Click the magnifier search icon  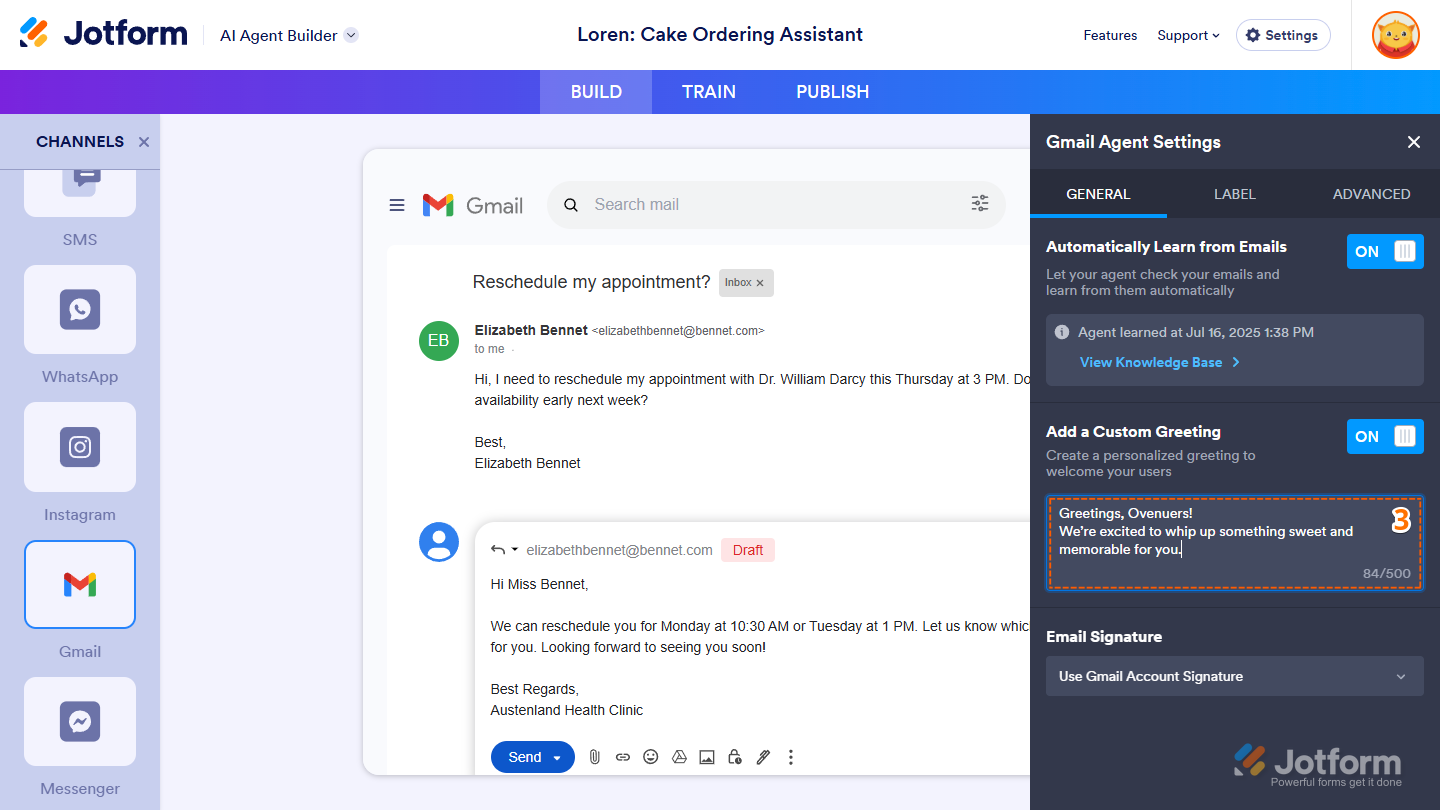[x=571, y=205]
